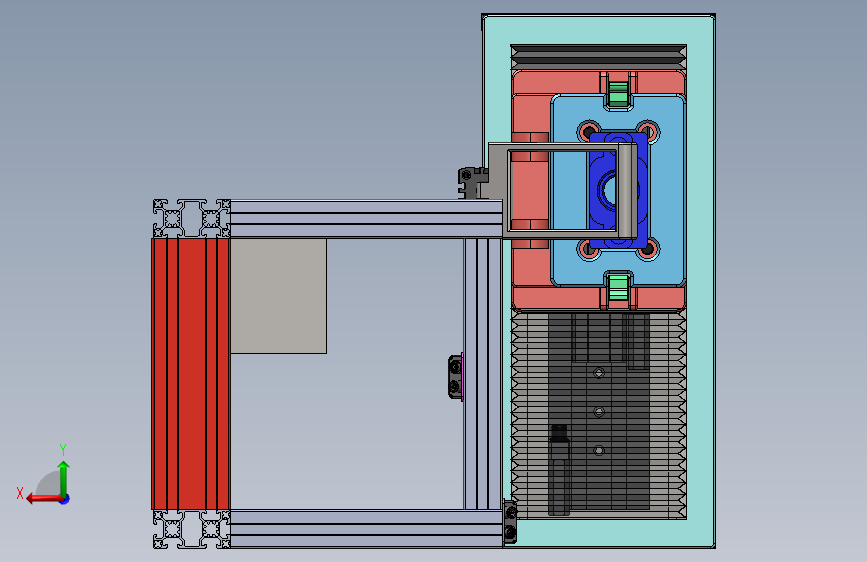Select the gray rectangular handle frame

coord(562,191)
